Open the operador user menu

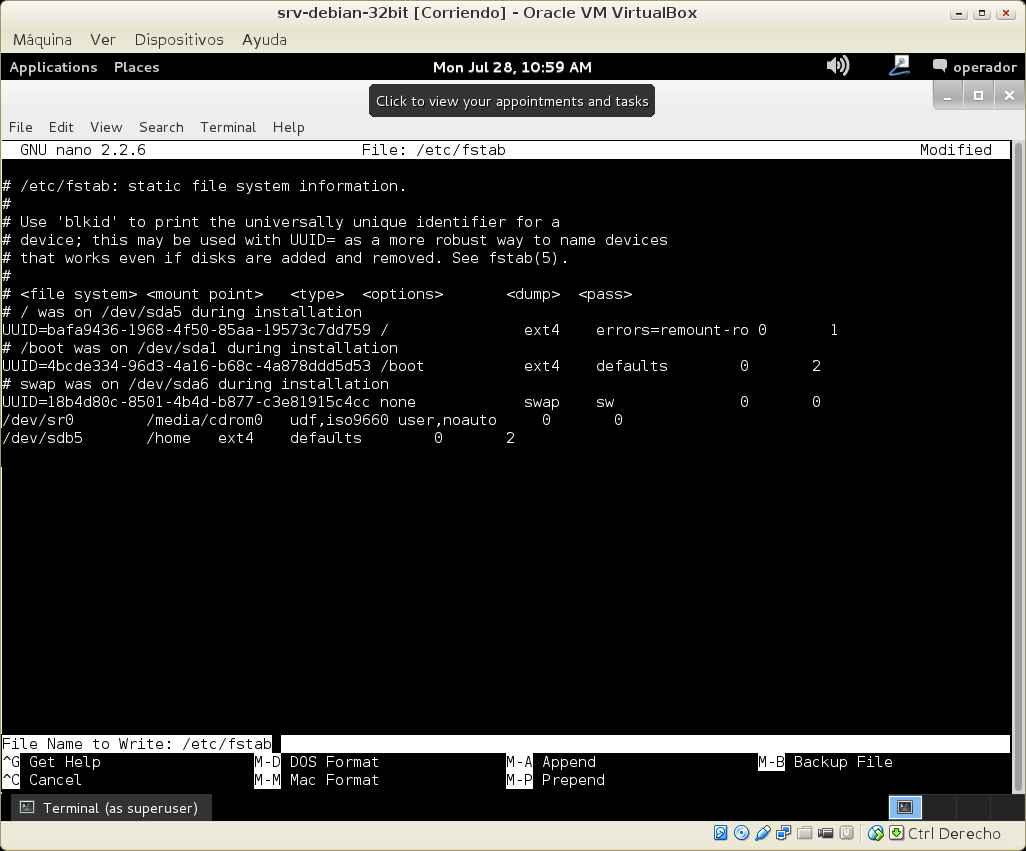tap(974, 67)
